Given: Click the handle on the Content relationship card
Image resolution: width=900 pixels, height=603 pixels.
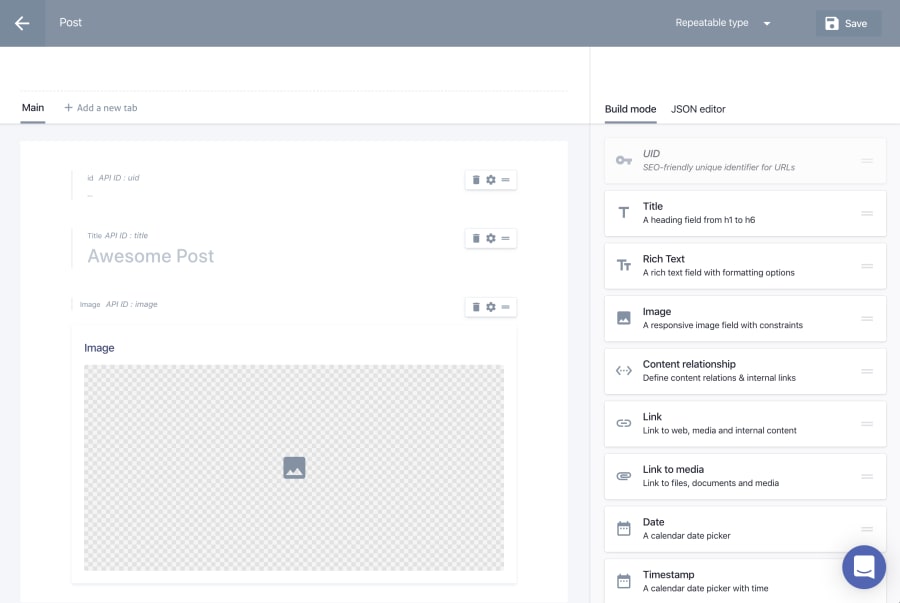Looking at the screenshot, I should pos(867,371).
